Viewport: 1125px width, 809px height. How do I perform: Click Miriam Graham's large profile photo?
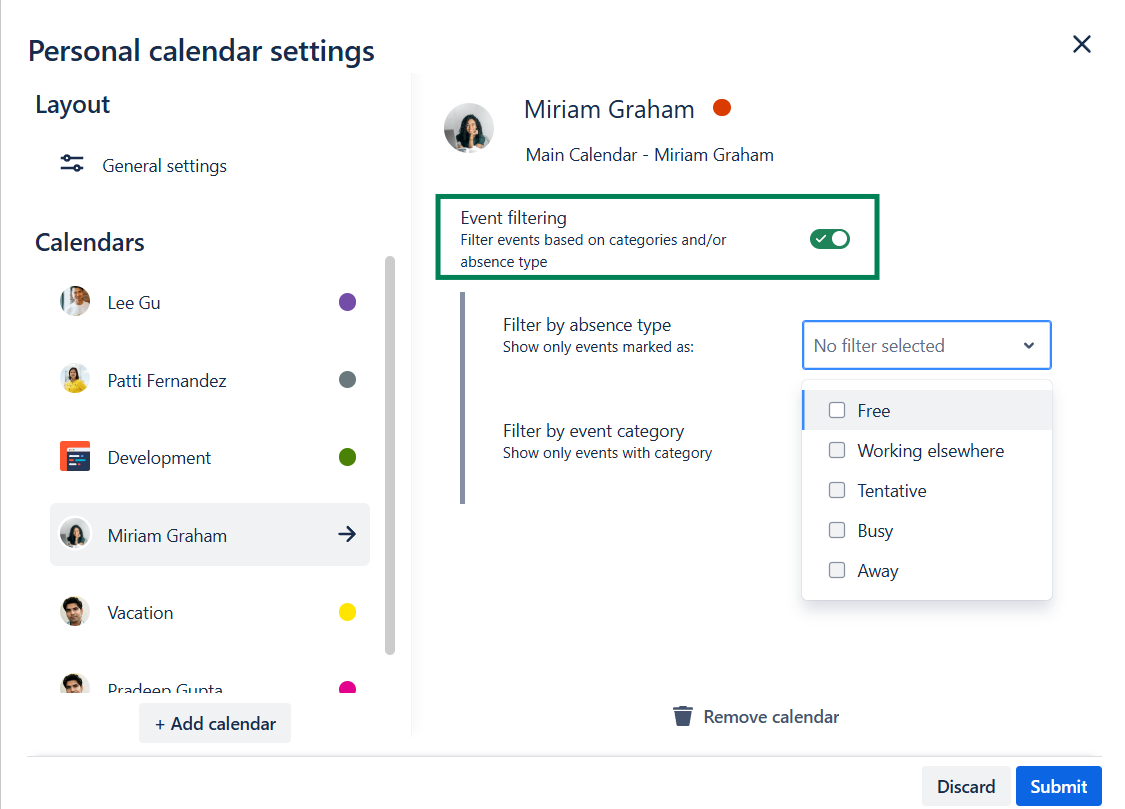pos(469,128)
